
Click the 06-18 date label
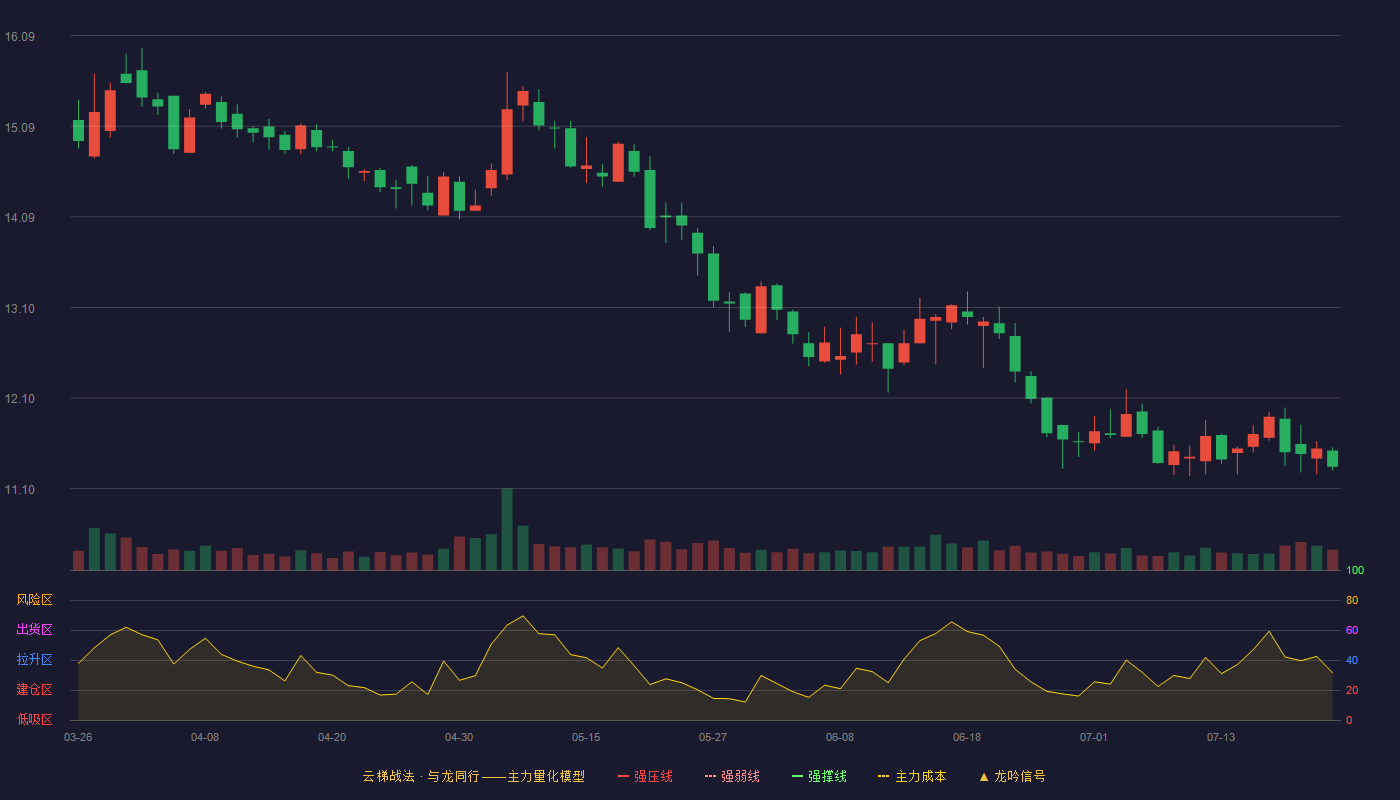pos(967,737)
